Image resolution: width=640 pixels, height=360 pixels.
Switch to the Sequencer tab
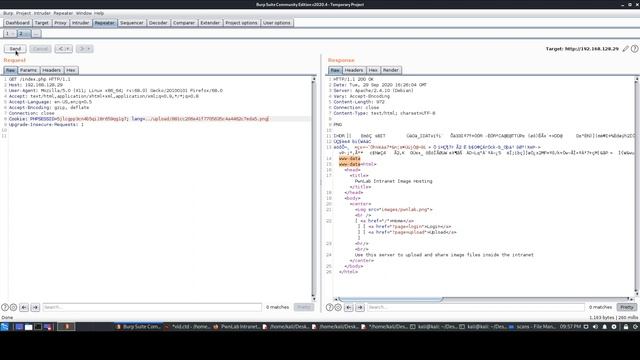131,23
